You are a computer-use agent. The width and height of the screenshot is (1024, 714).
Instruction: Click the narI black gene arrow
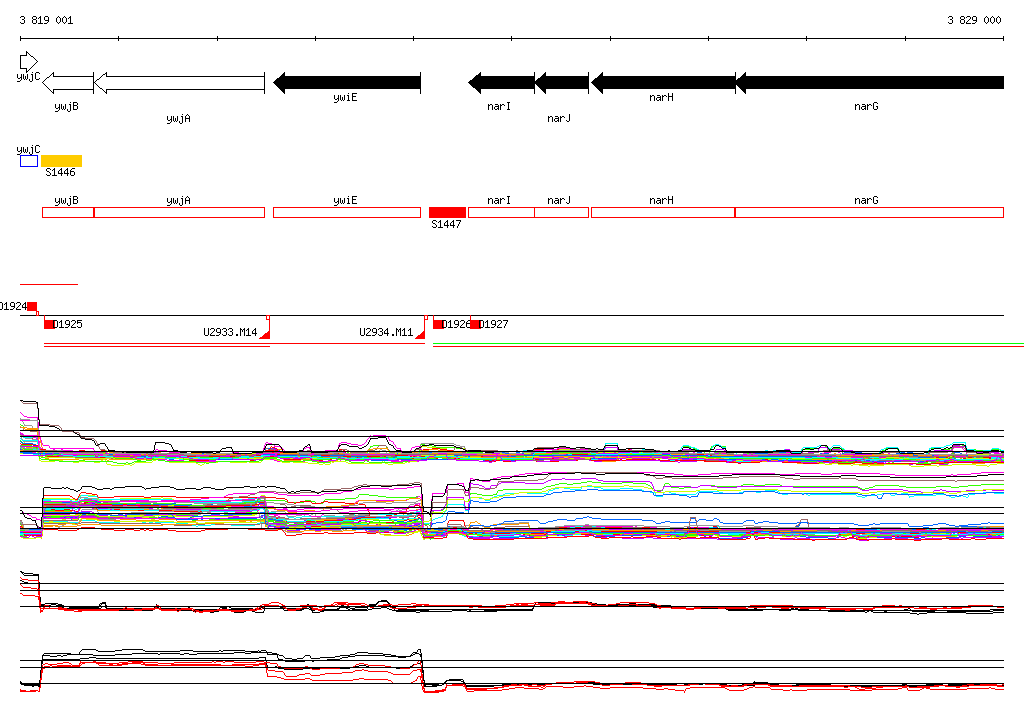tap(502, 82)
